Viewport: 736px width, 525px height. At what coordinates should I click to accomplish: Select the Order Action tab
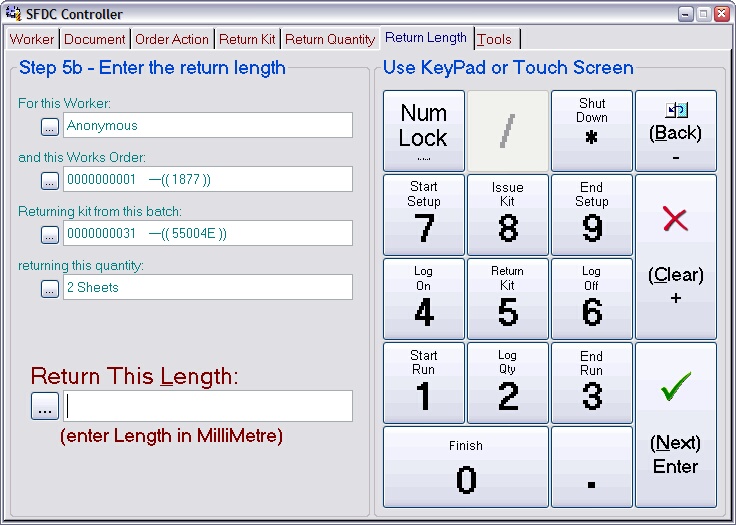(172, 39)
